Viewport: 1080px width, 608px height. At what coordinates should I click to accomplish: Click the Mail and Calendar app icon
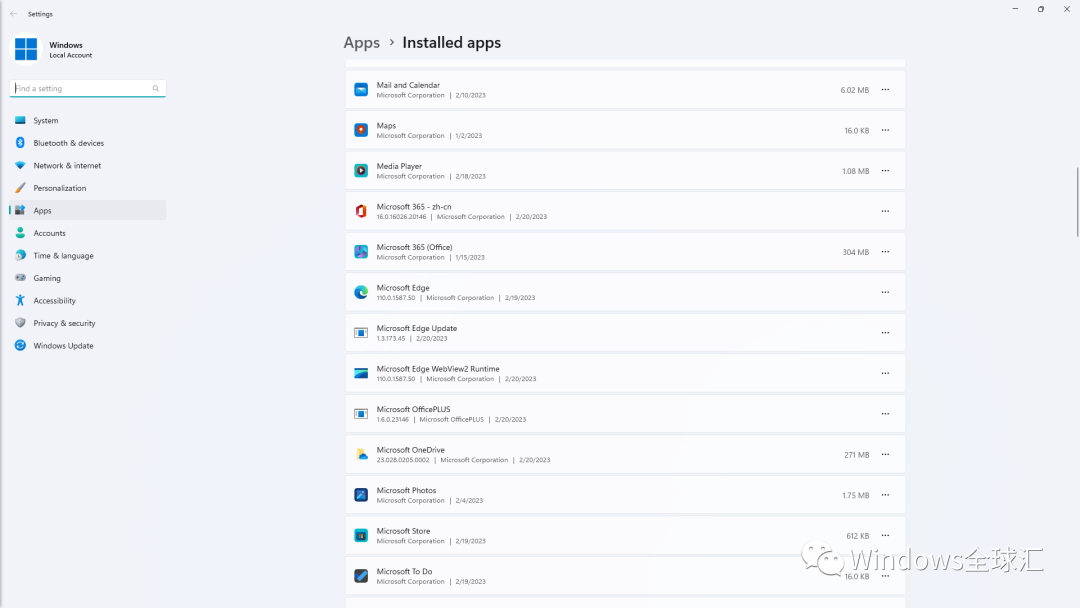tap(361, 90)
